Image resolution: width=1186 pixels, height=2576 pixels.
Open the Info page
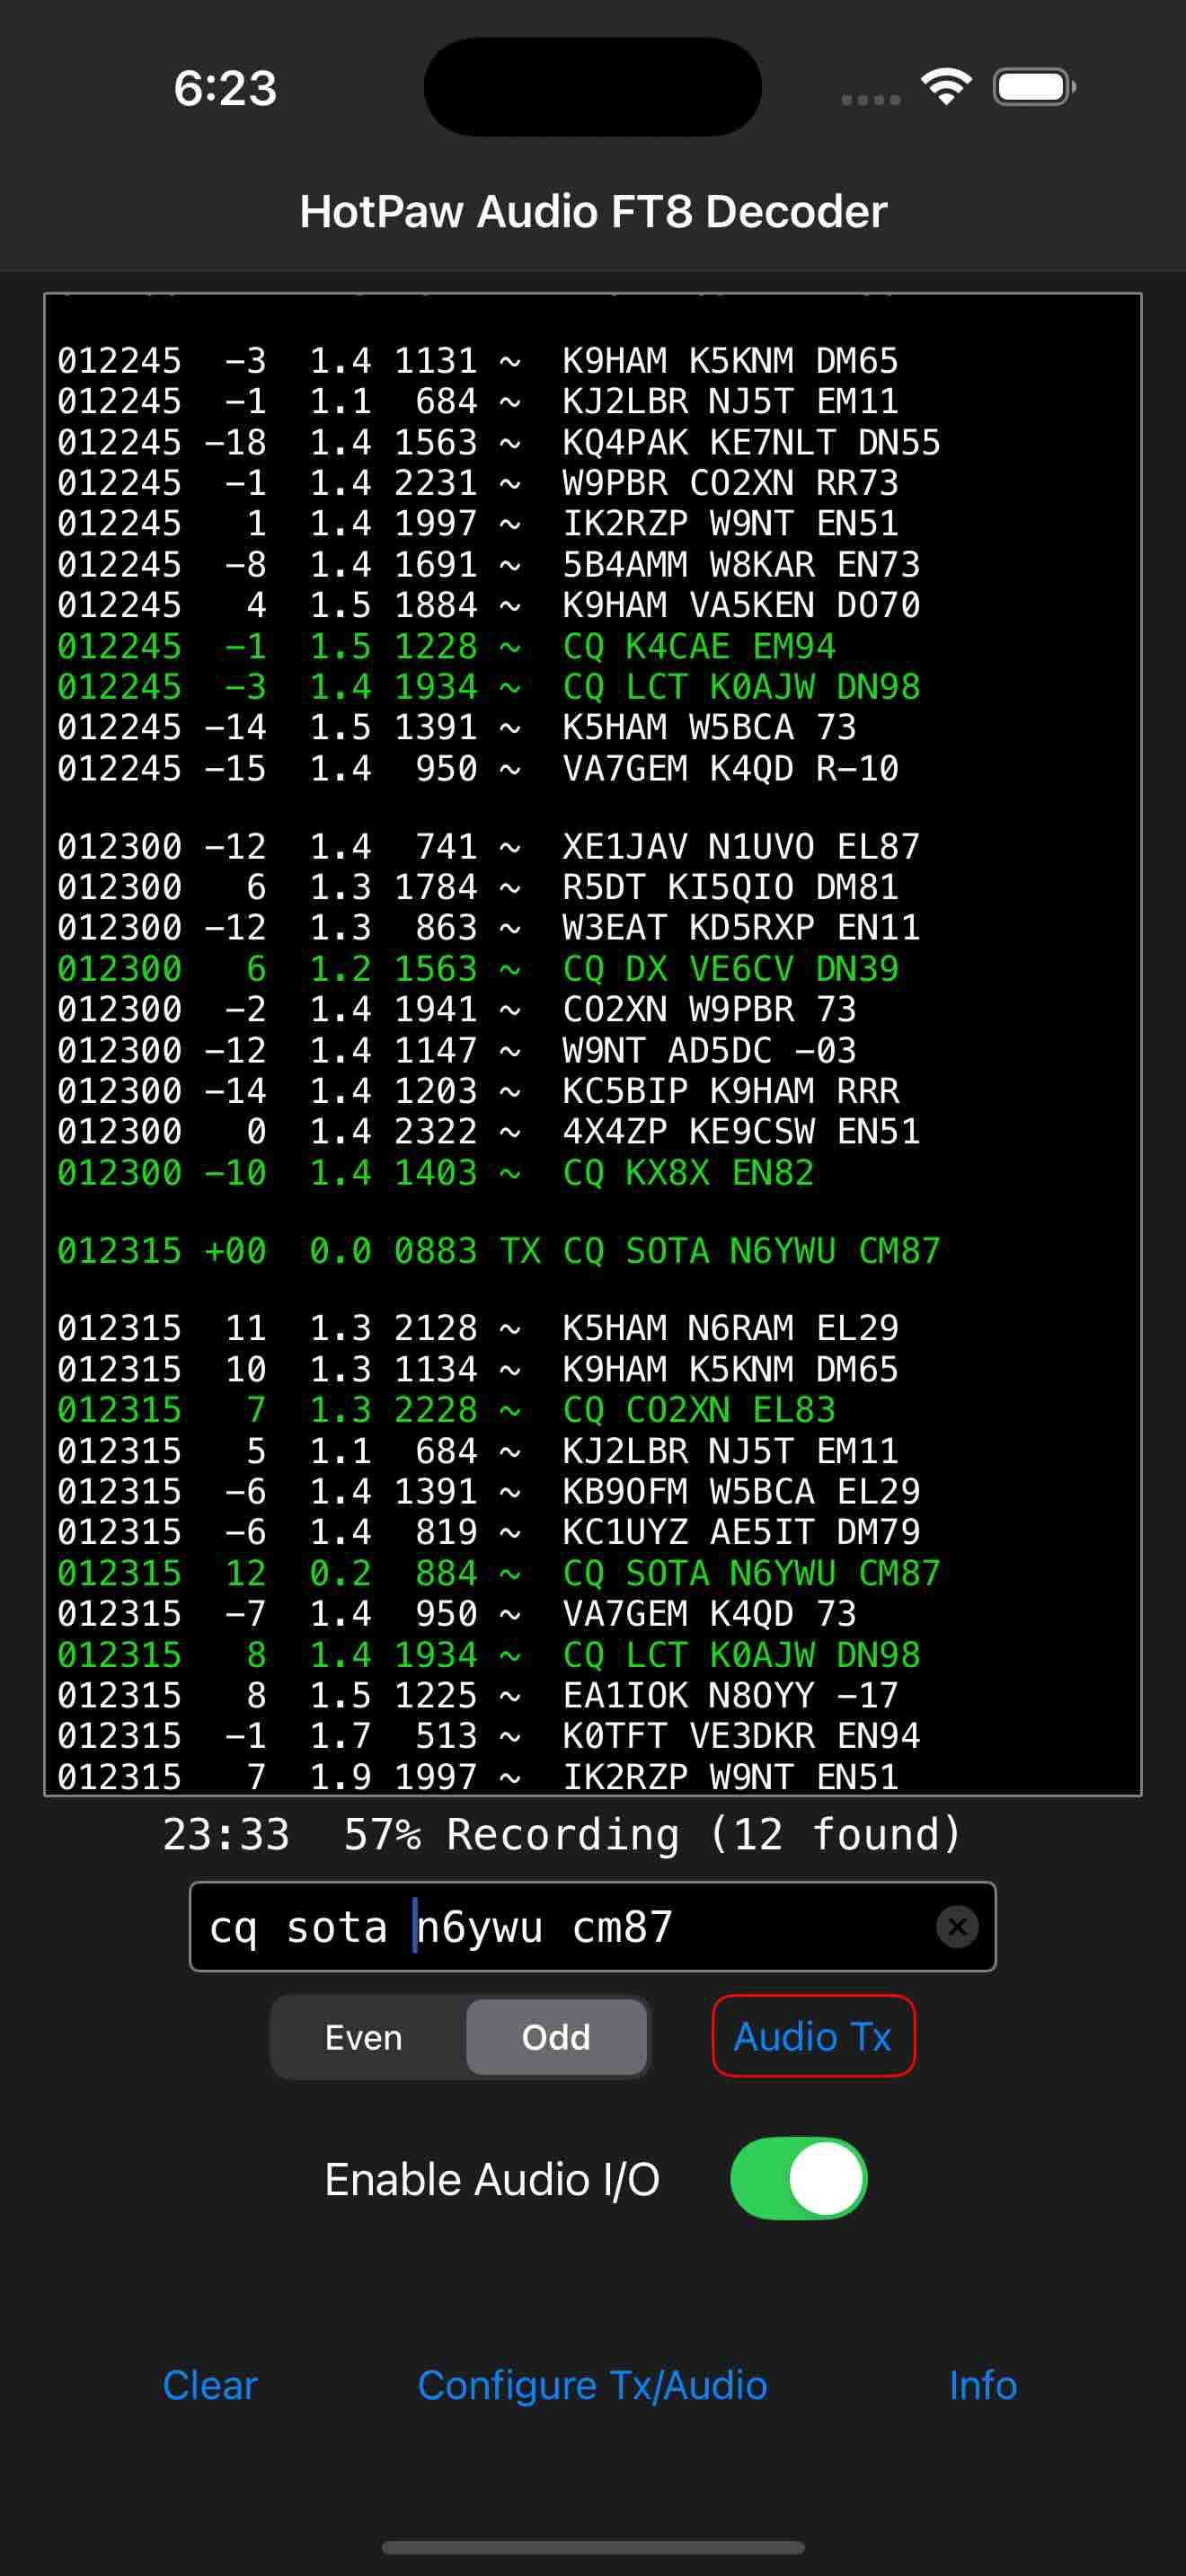[x=983, y=2385]
